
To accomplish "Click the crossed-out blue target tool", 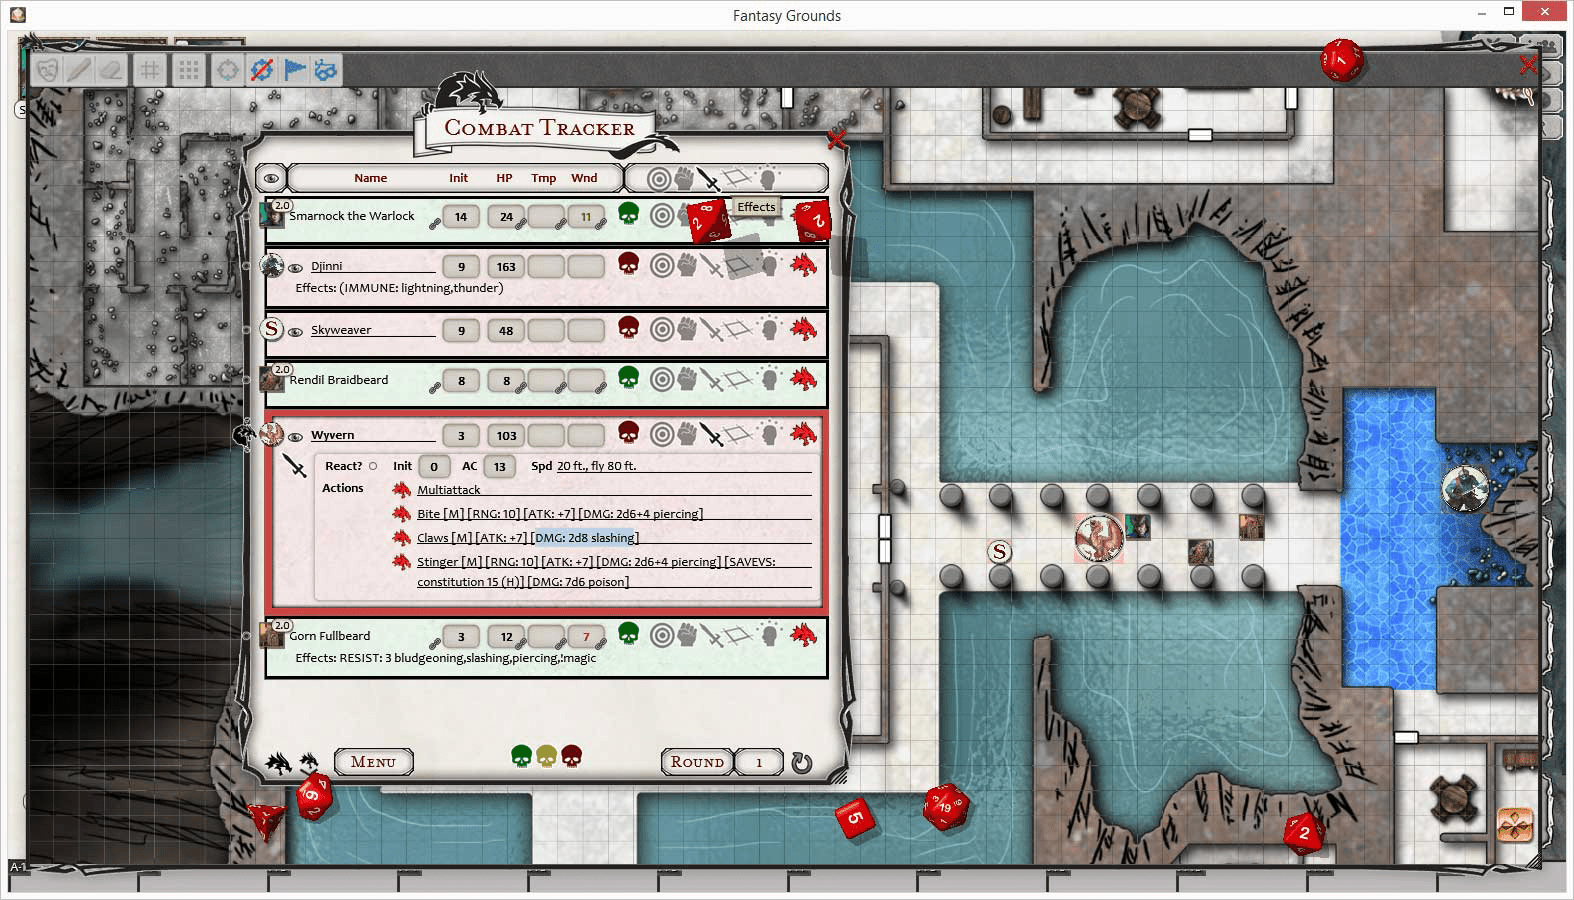I will [x=261, y=70].
